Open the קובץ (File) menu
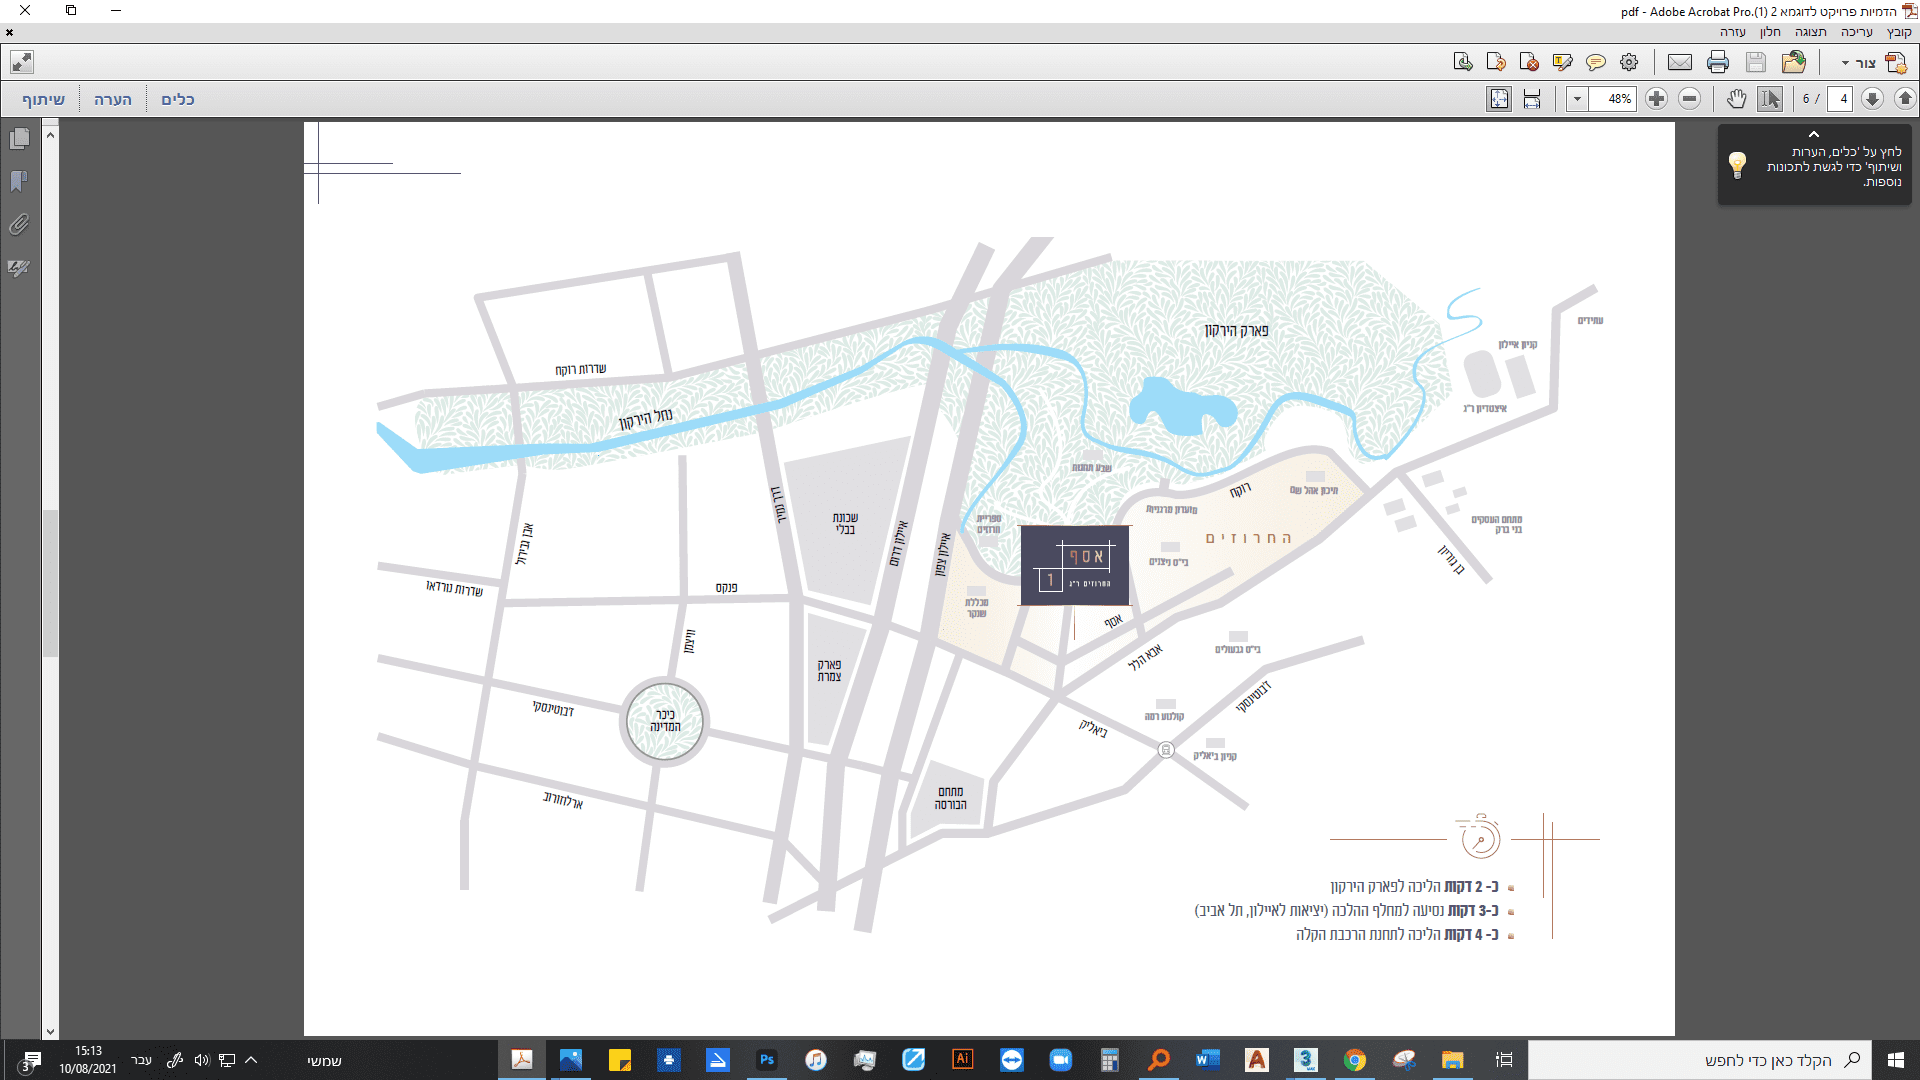Image resolution: width=1920 pixels, height=1080 pixels. (x=1899, y=32)
